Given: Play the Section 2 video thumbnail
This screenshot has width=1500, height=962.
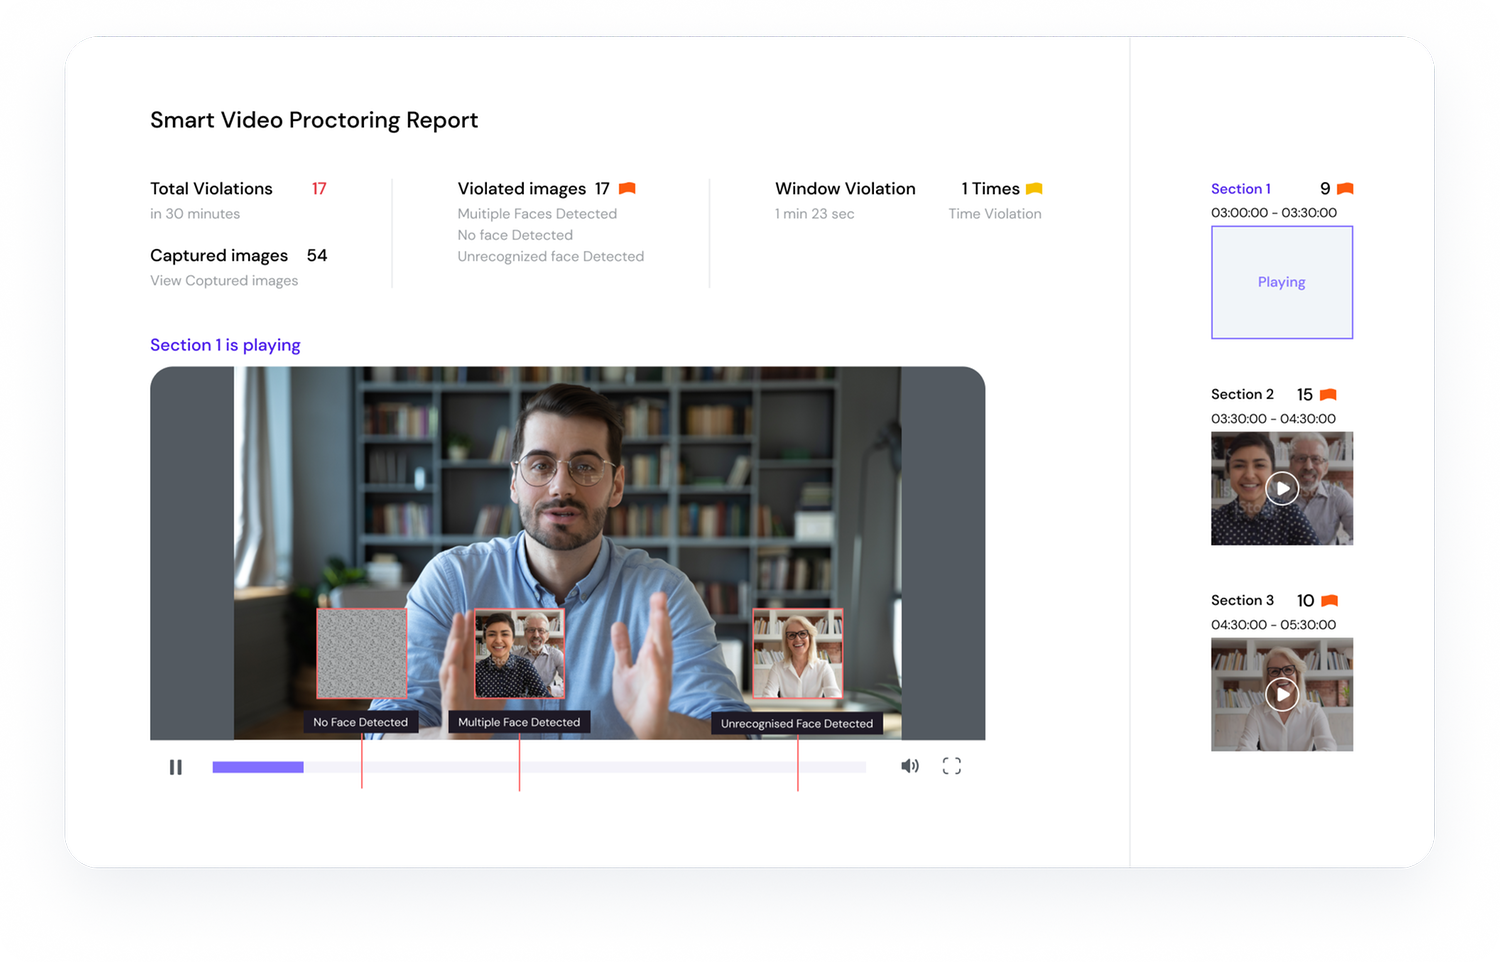Looking at the screenshot, I should pos(1282,488).
